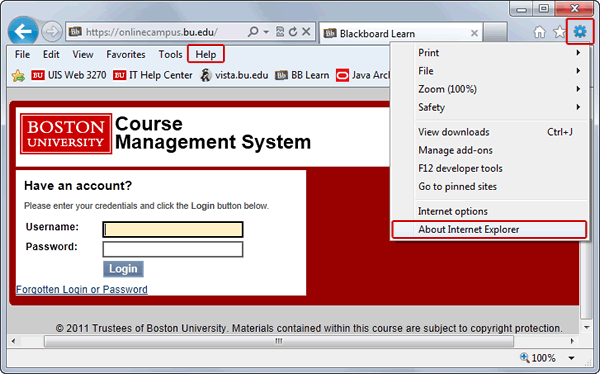Click the Stop loading X icon

coord(306,32)
